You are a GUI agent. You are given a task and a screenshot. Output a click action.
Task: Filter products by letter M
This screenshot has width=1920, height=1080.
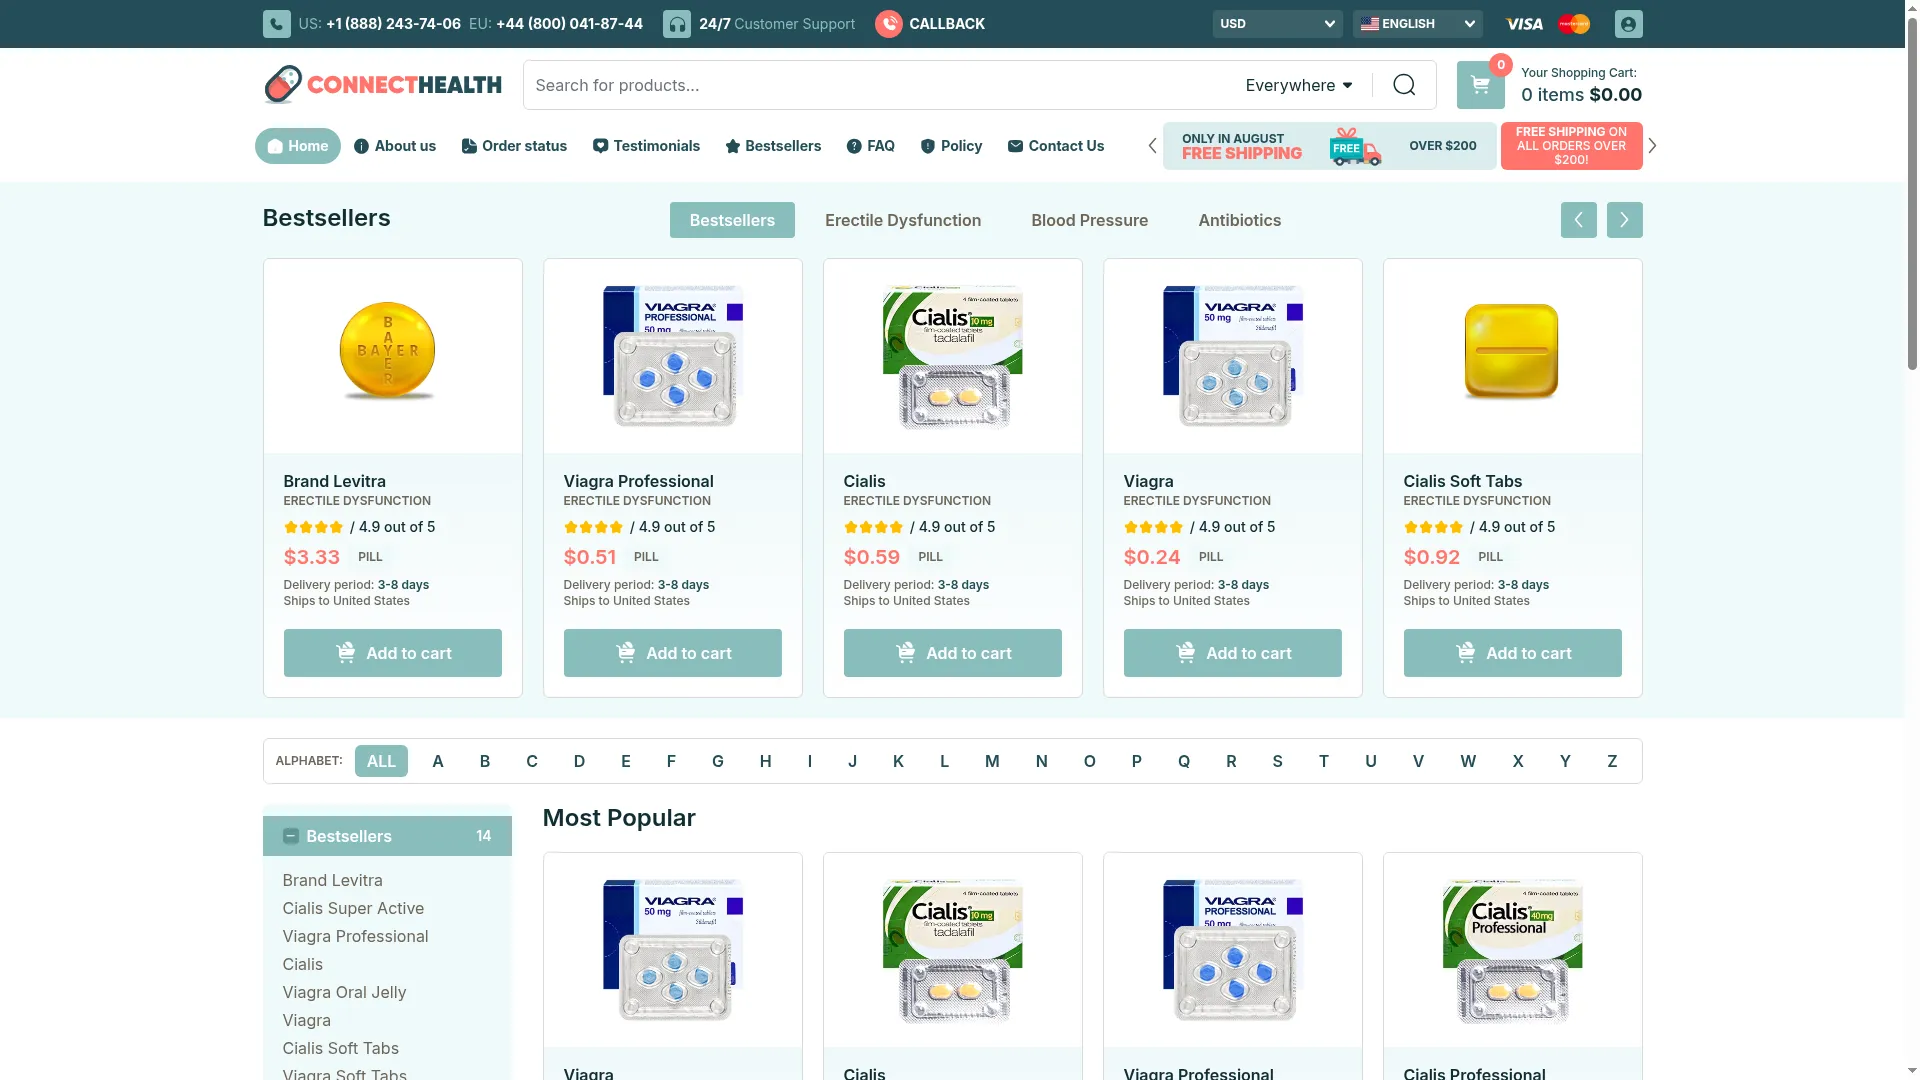tap(992, 761)
